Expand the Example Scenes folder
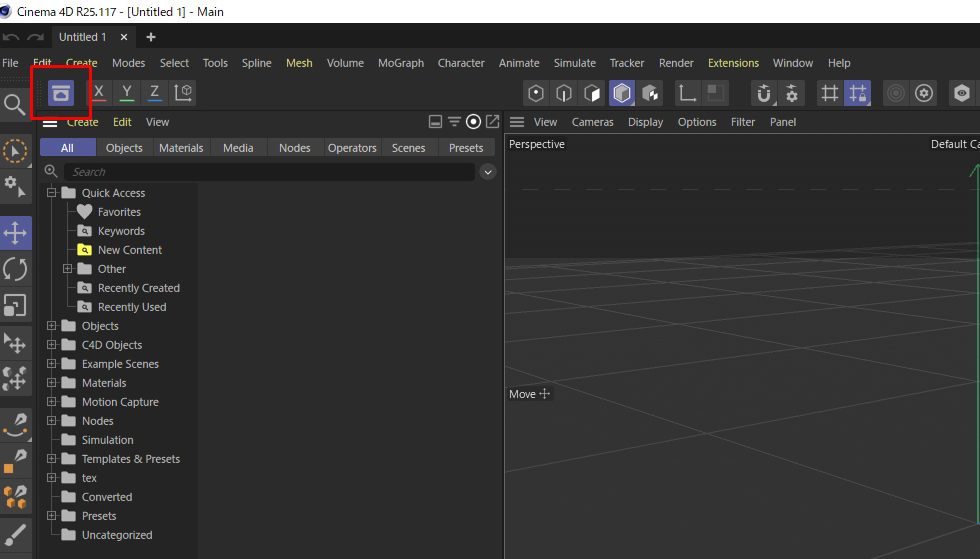This screenshot has width=980, height=559. tap(52, 363)
